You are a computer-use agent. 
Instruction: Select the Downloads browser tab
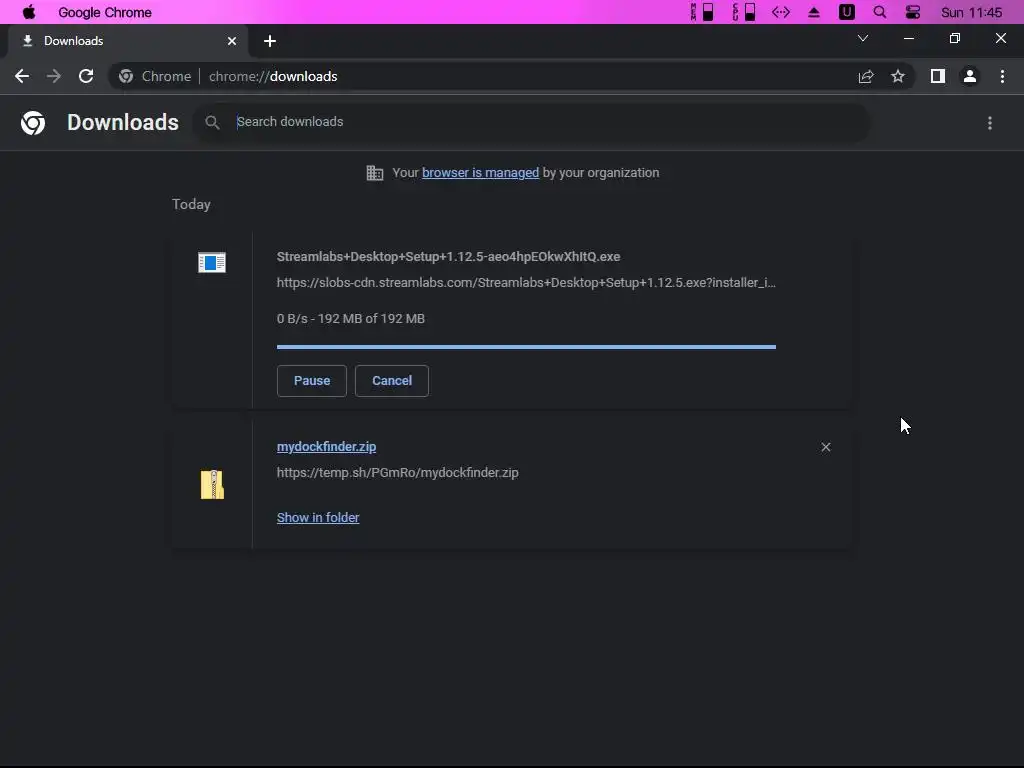point(128,40)
